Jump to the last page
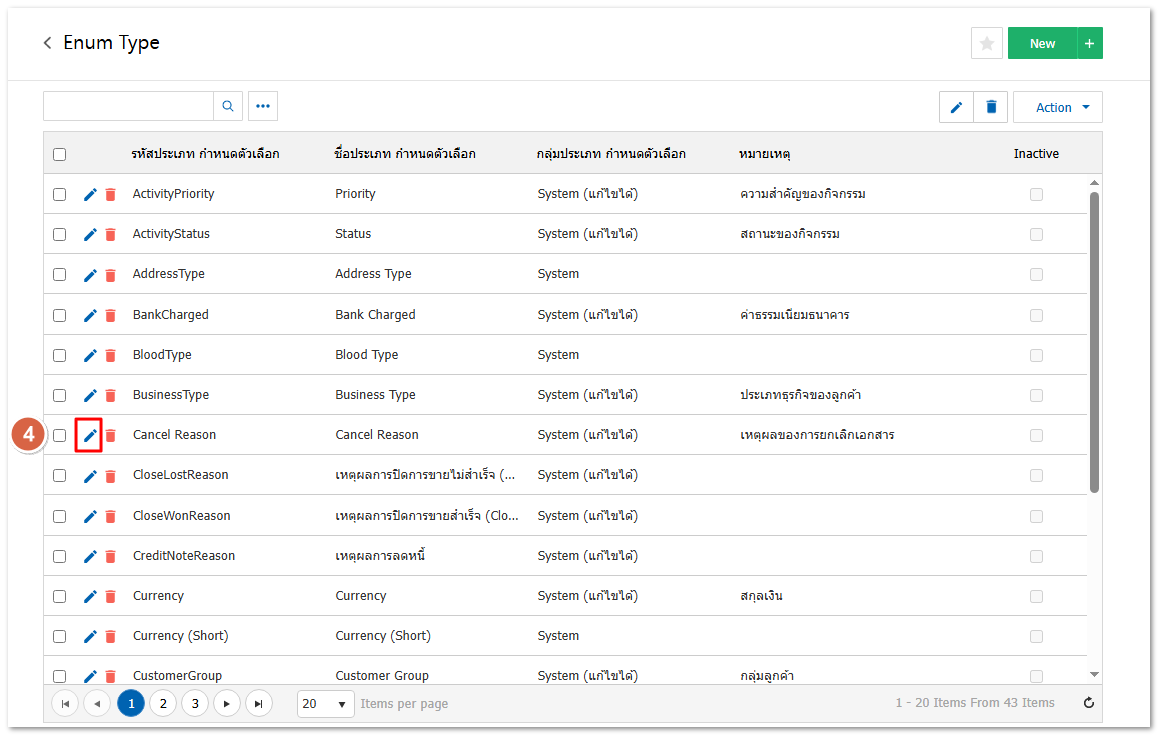 tap(259, 703)
